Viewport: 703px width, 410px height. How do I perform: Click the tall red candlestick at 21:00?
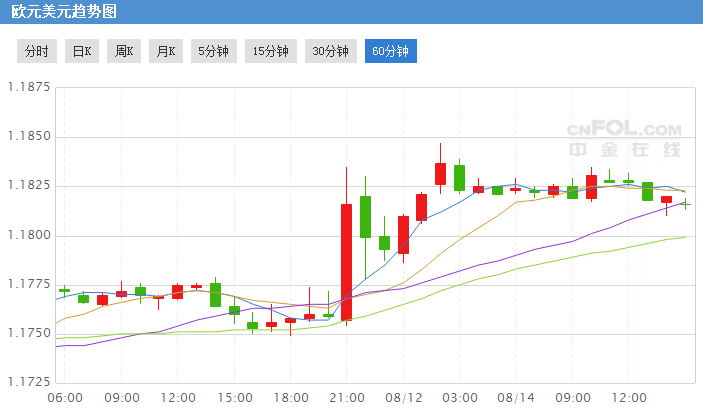click(x=346, y=262)
